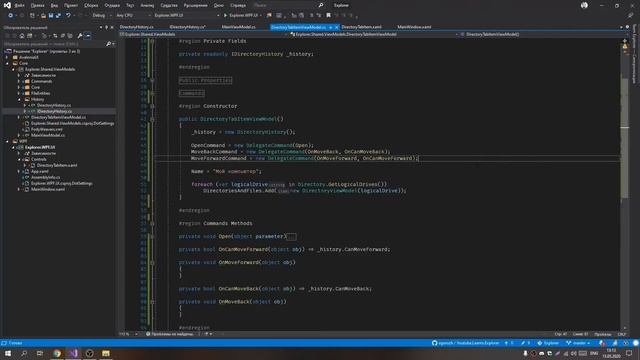Switch to MainWindow.xaml tab
The image size is (640, 360).
click(414, 27)
